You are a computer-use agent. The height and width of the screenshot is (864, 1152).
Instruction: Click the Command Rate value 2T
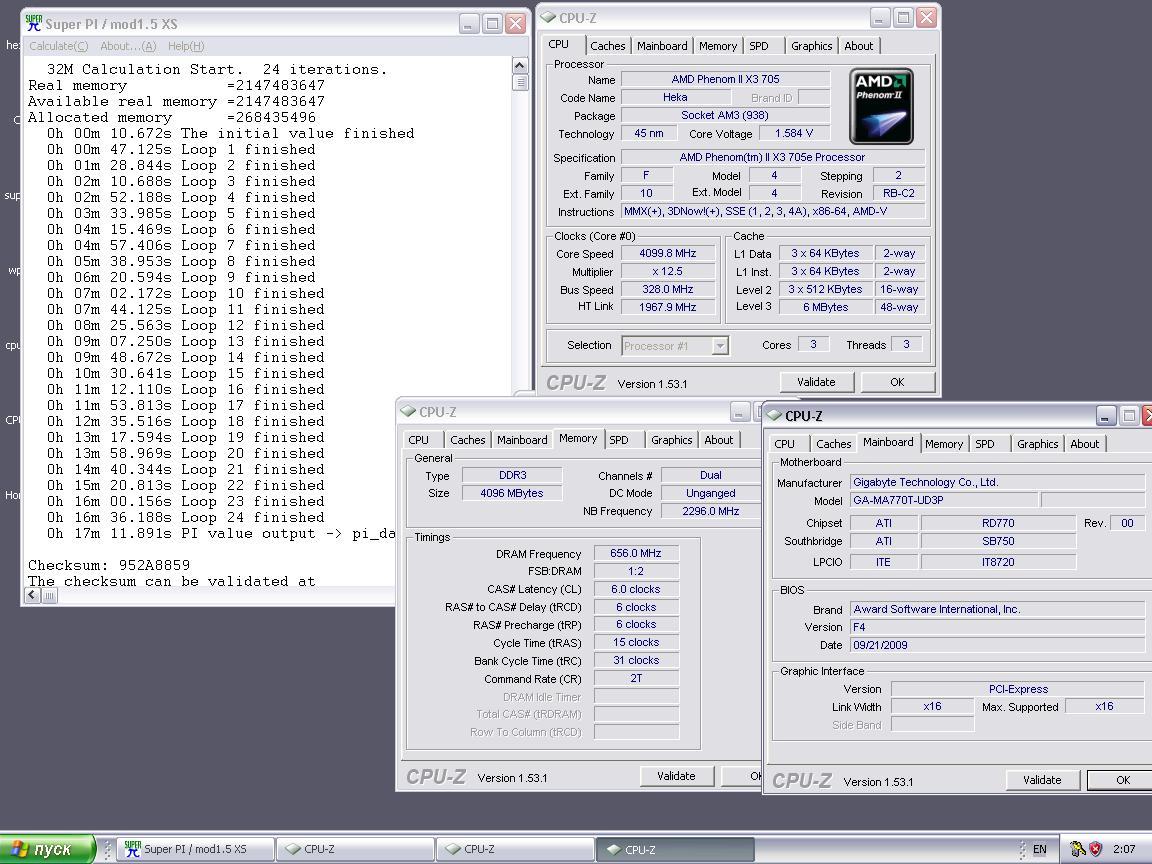click(636, 679)
